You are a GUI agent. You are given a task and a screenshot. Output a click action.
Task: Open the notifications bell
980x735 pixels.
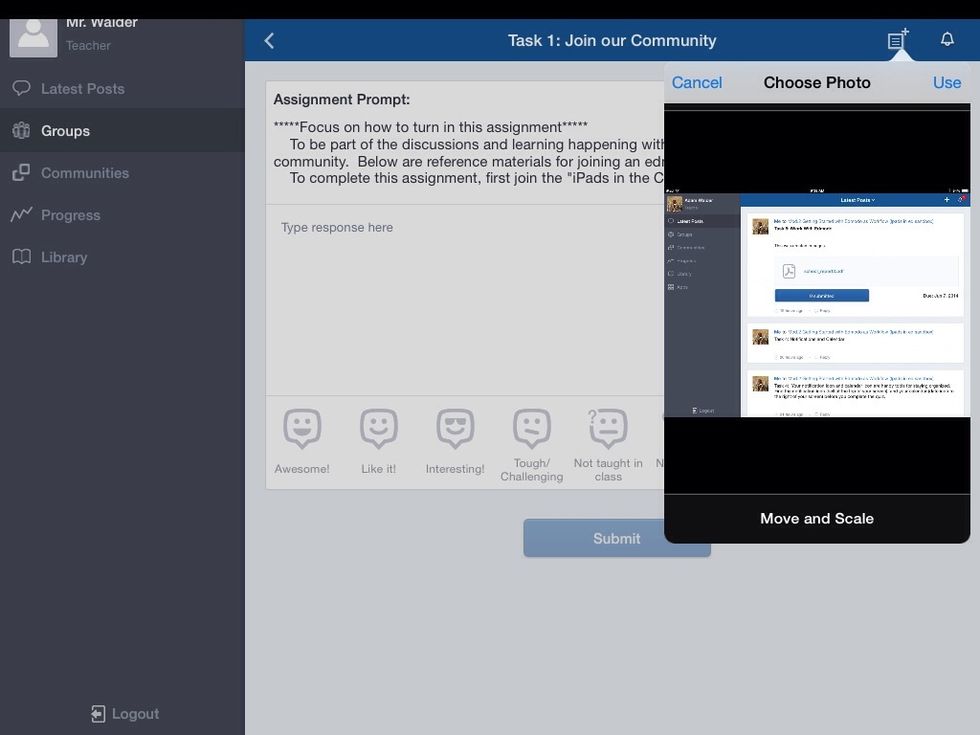point(946,40)
